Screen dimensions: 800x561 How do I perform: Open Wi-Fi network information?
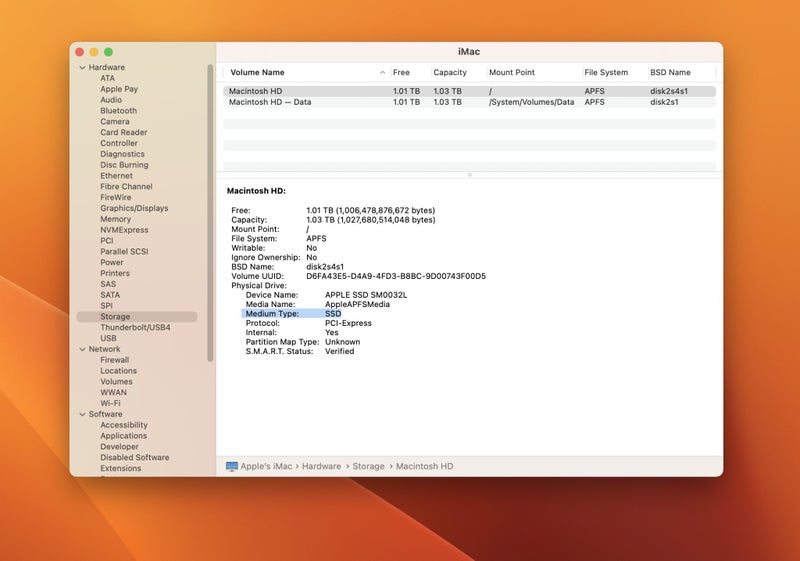(110, 403)
